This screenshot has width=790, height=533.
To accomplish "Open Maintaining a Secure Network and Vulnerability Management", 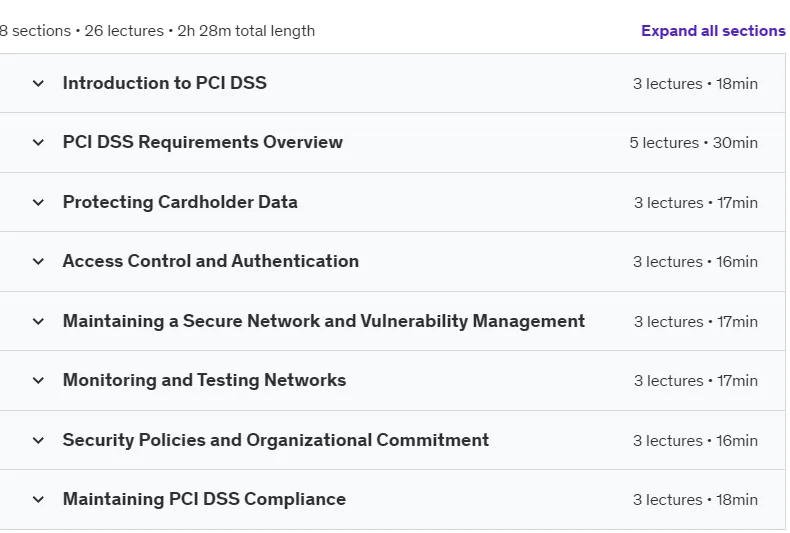I will click(x=324, y=321).
